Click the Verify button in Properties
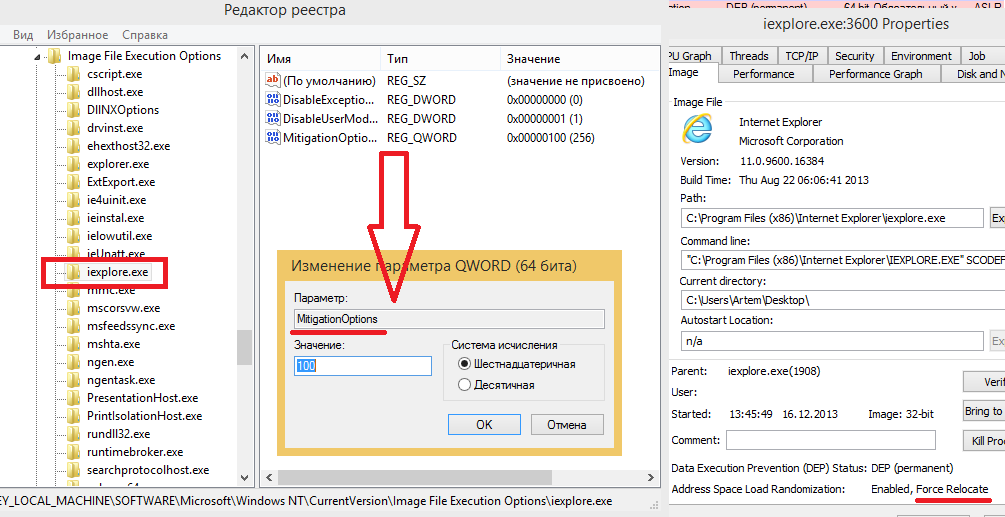This screenshot has width=1005, height=517. point(984,382)
